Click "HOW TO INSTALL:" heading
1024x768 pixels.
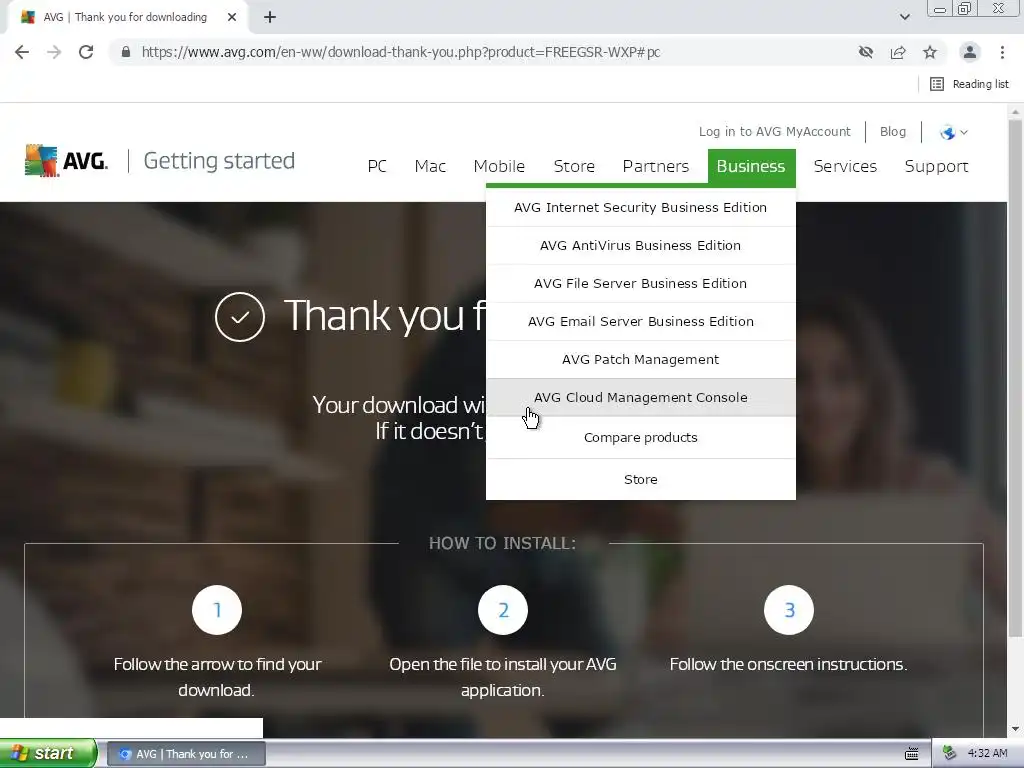click(503, 543)
